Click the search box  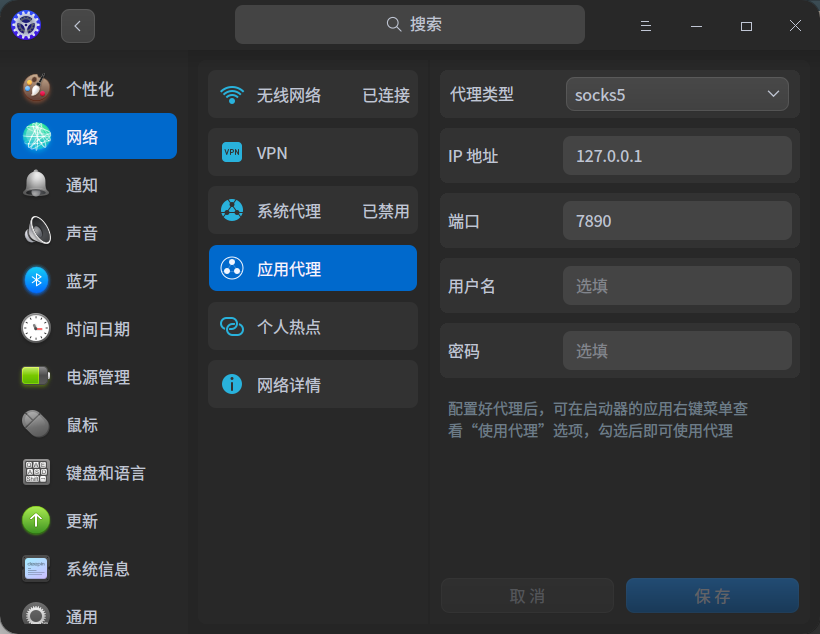click(x=409, y=25)
